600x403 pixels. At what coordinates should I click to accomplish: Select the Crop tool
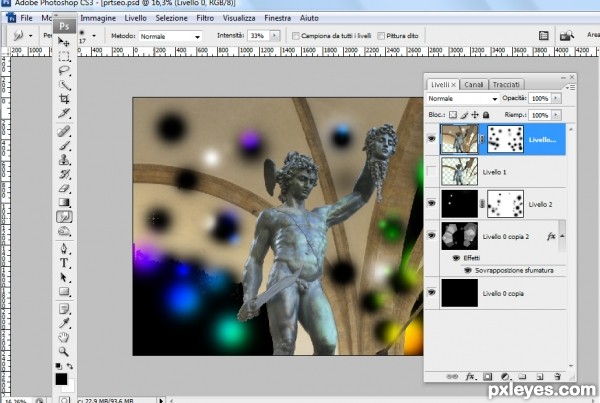(64, 99)
